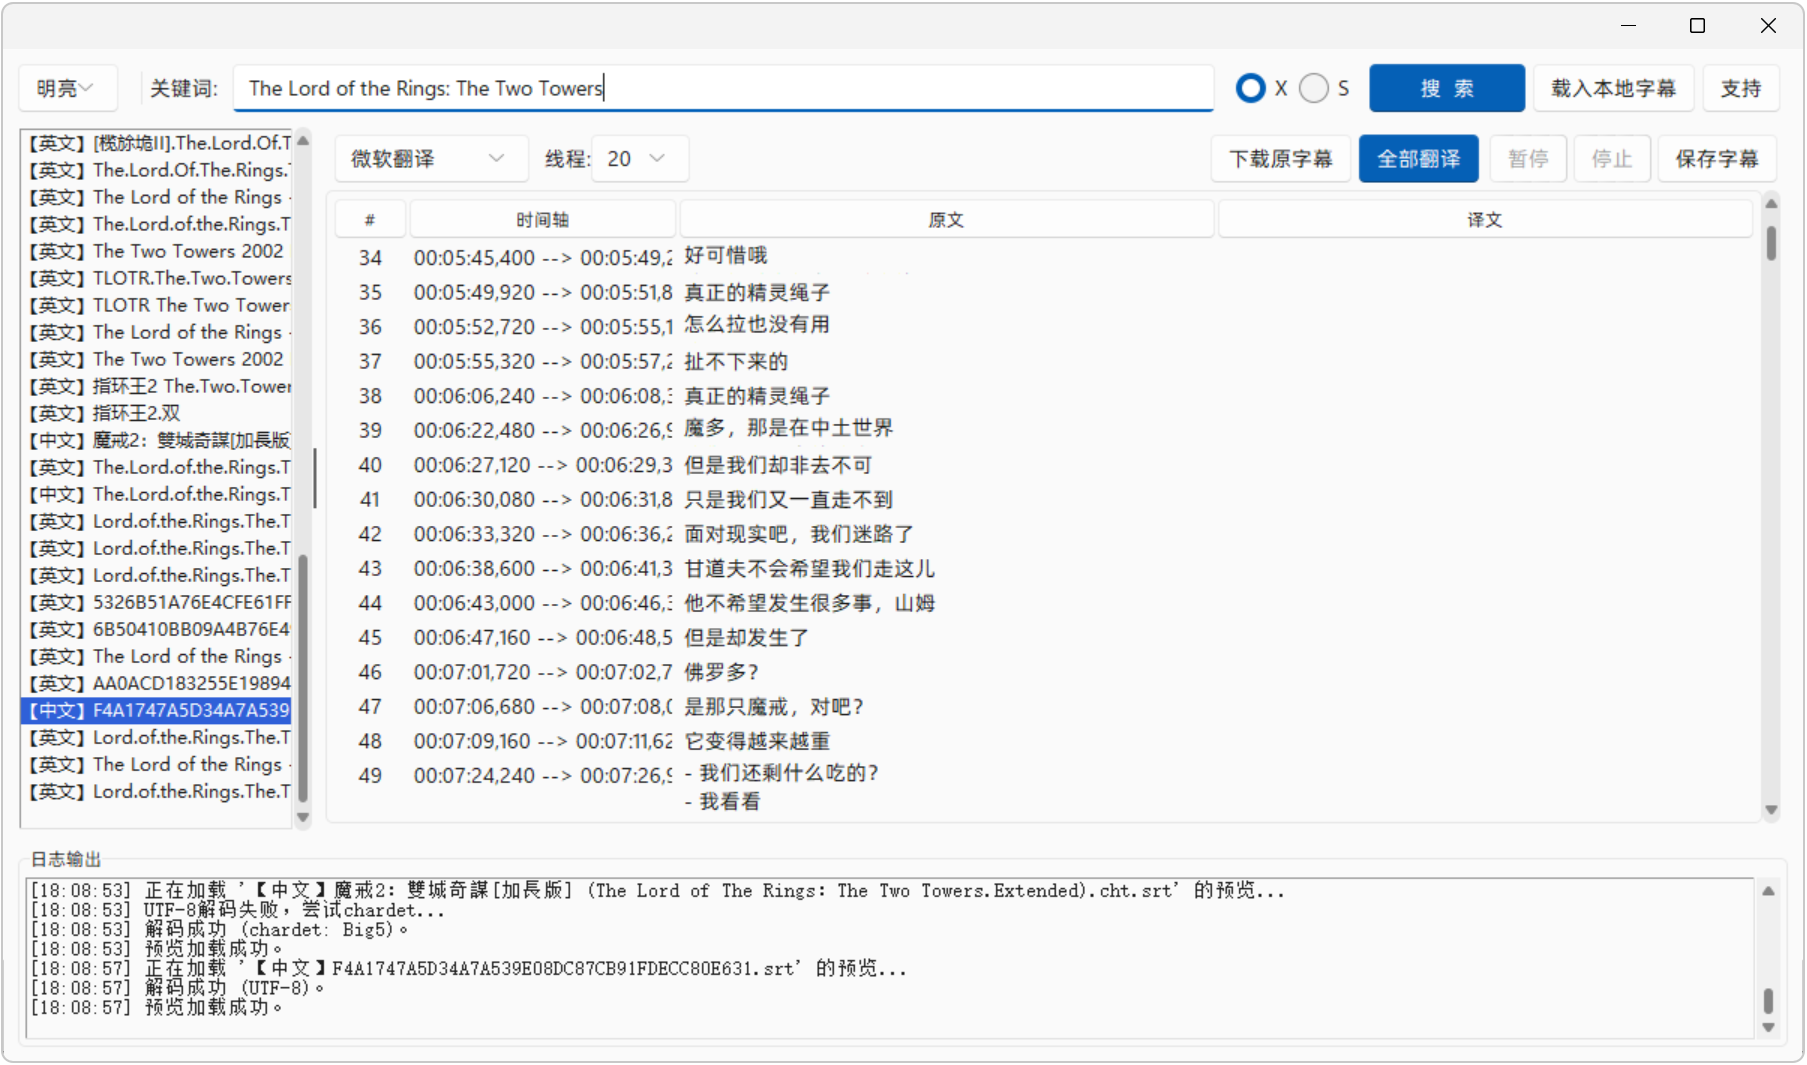The height and width of the screenshot is (1065, 1807).
Task: Click the log output scroll down arrow
Action: pyautogui.click(x=1768, y=1027)
